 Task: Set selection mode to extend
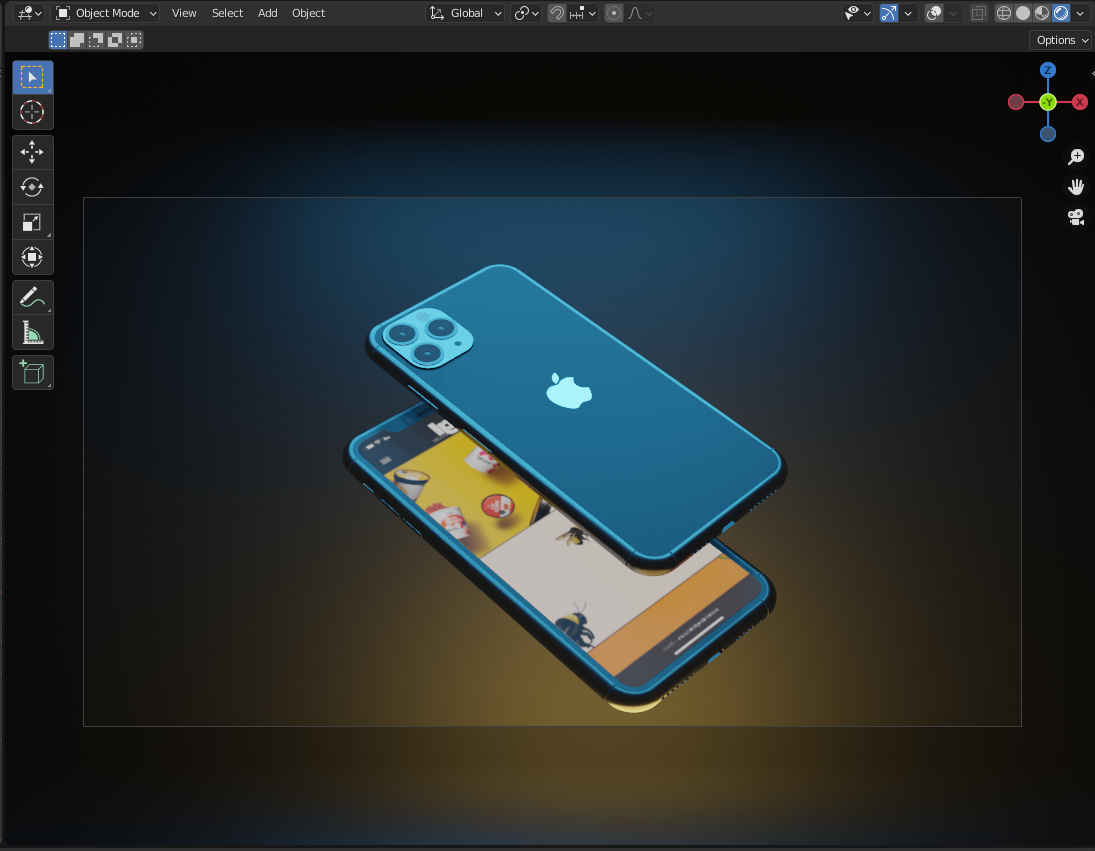pyautogui.click(x=77, y=40)
